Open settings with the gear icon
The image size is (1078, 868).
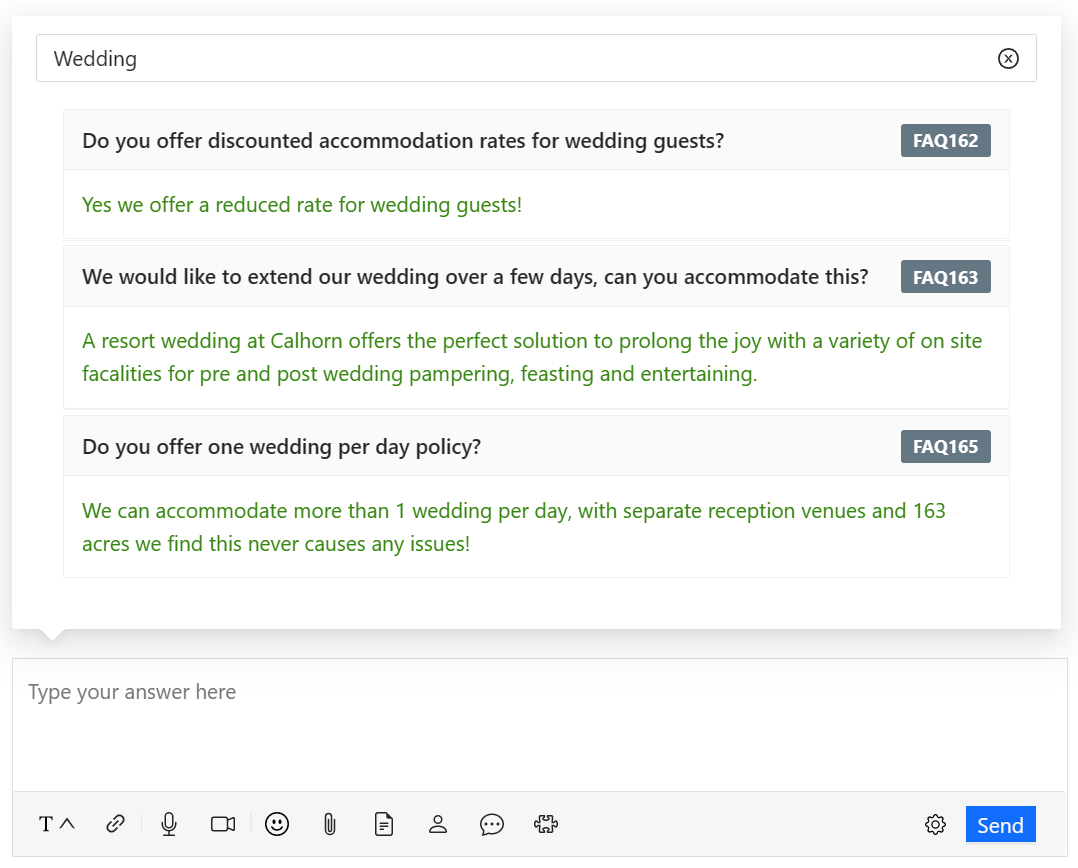[x=935, y=825]
